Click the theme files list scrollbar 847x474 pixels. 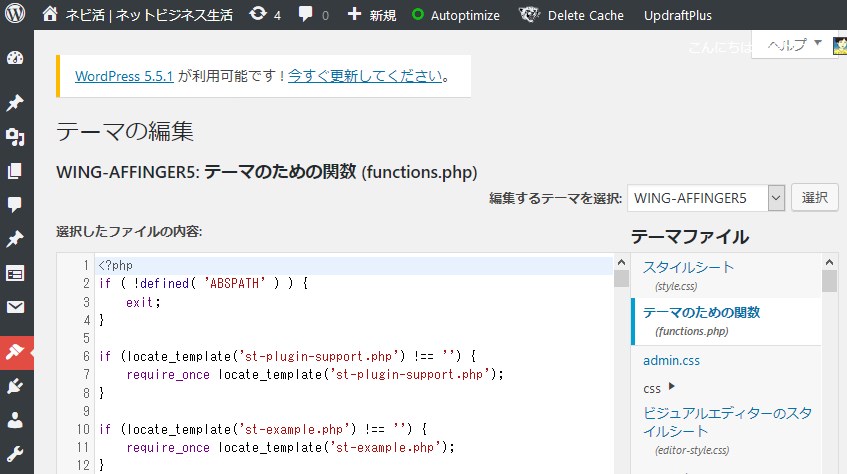(829, 370)
